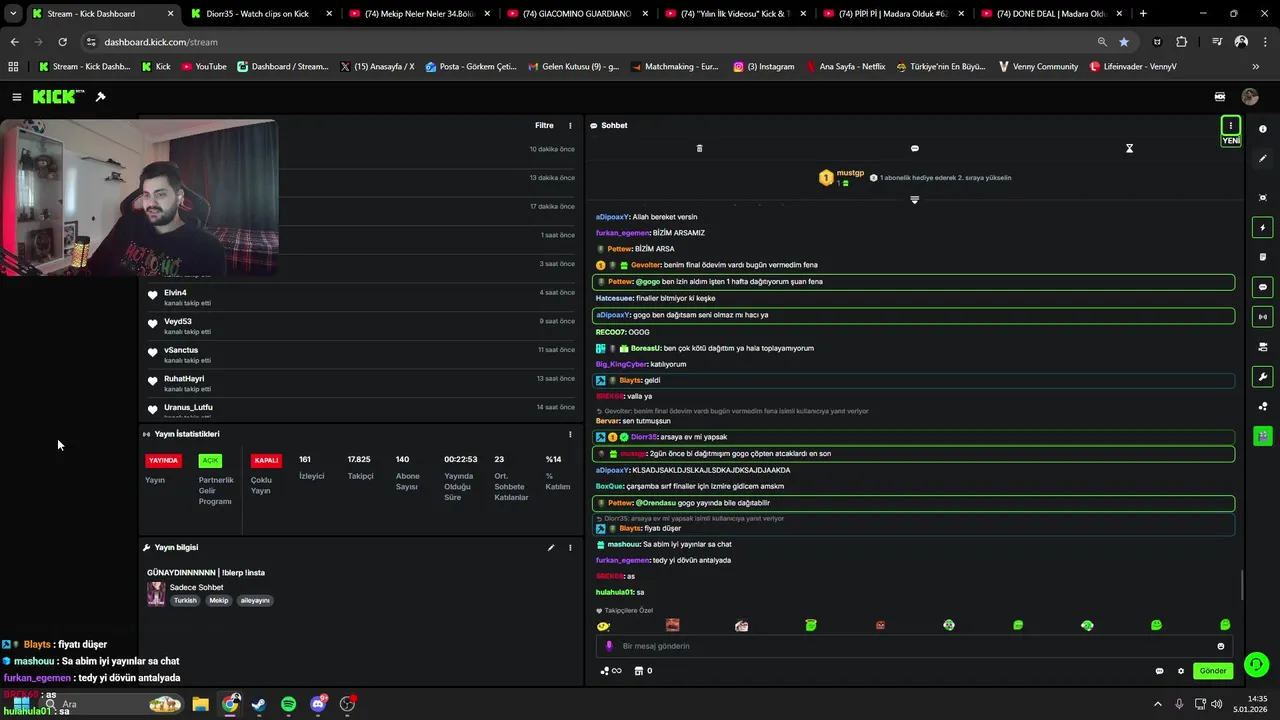Select the Turkish stream tag
Viewport: 1280px width, 720px height.
coord(185,601)
